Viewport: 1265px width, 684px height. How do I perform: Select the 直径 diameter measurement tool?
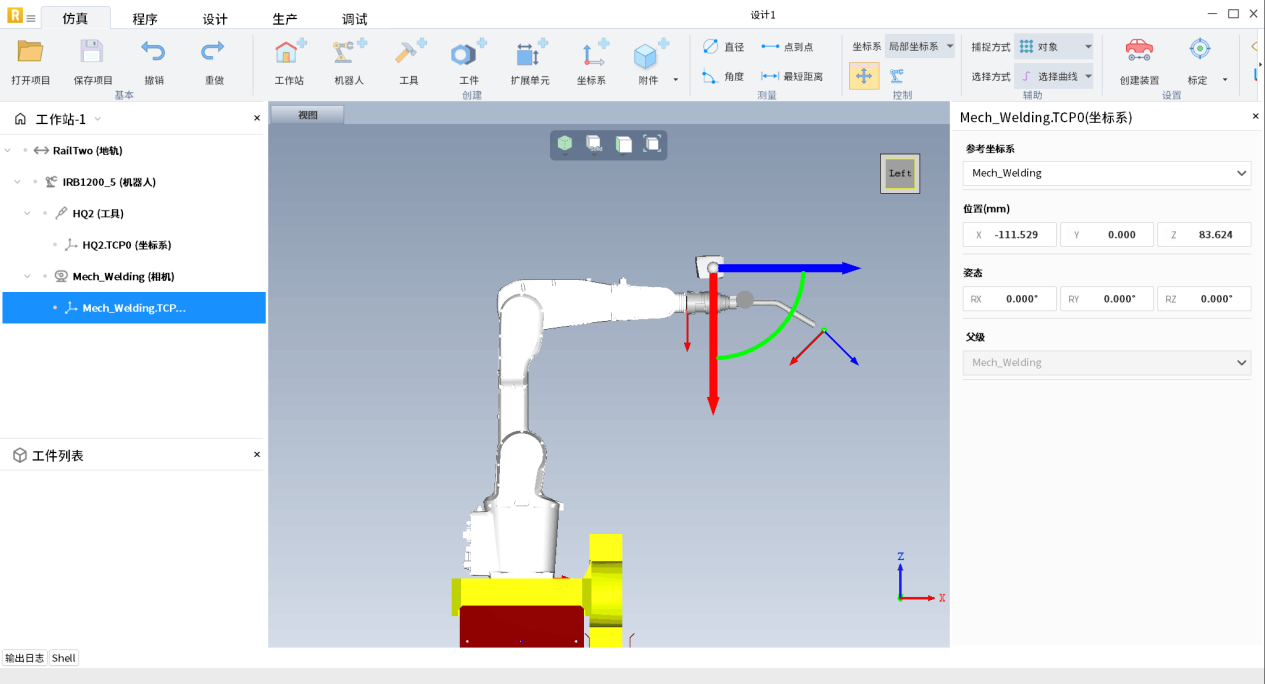click(723, 47)
